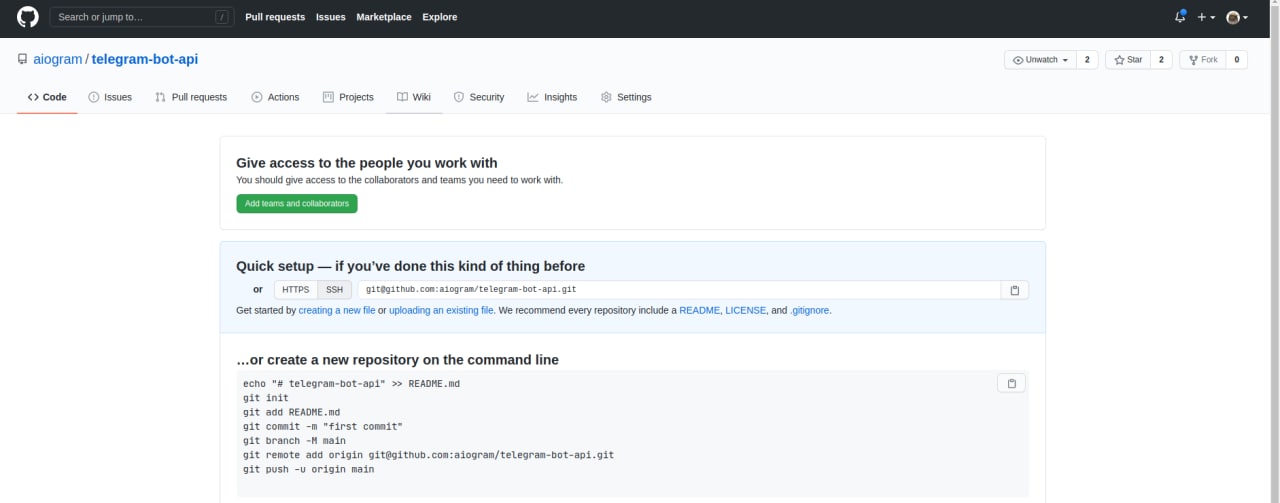
Task: Open Marketplace in top navigation
Action: (x=384, y=17)
